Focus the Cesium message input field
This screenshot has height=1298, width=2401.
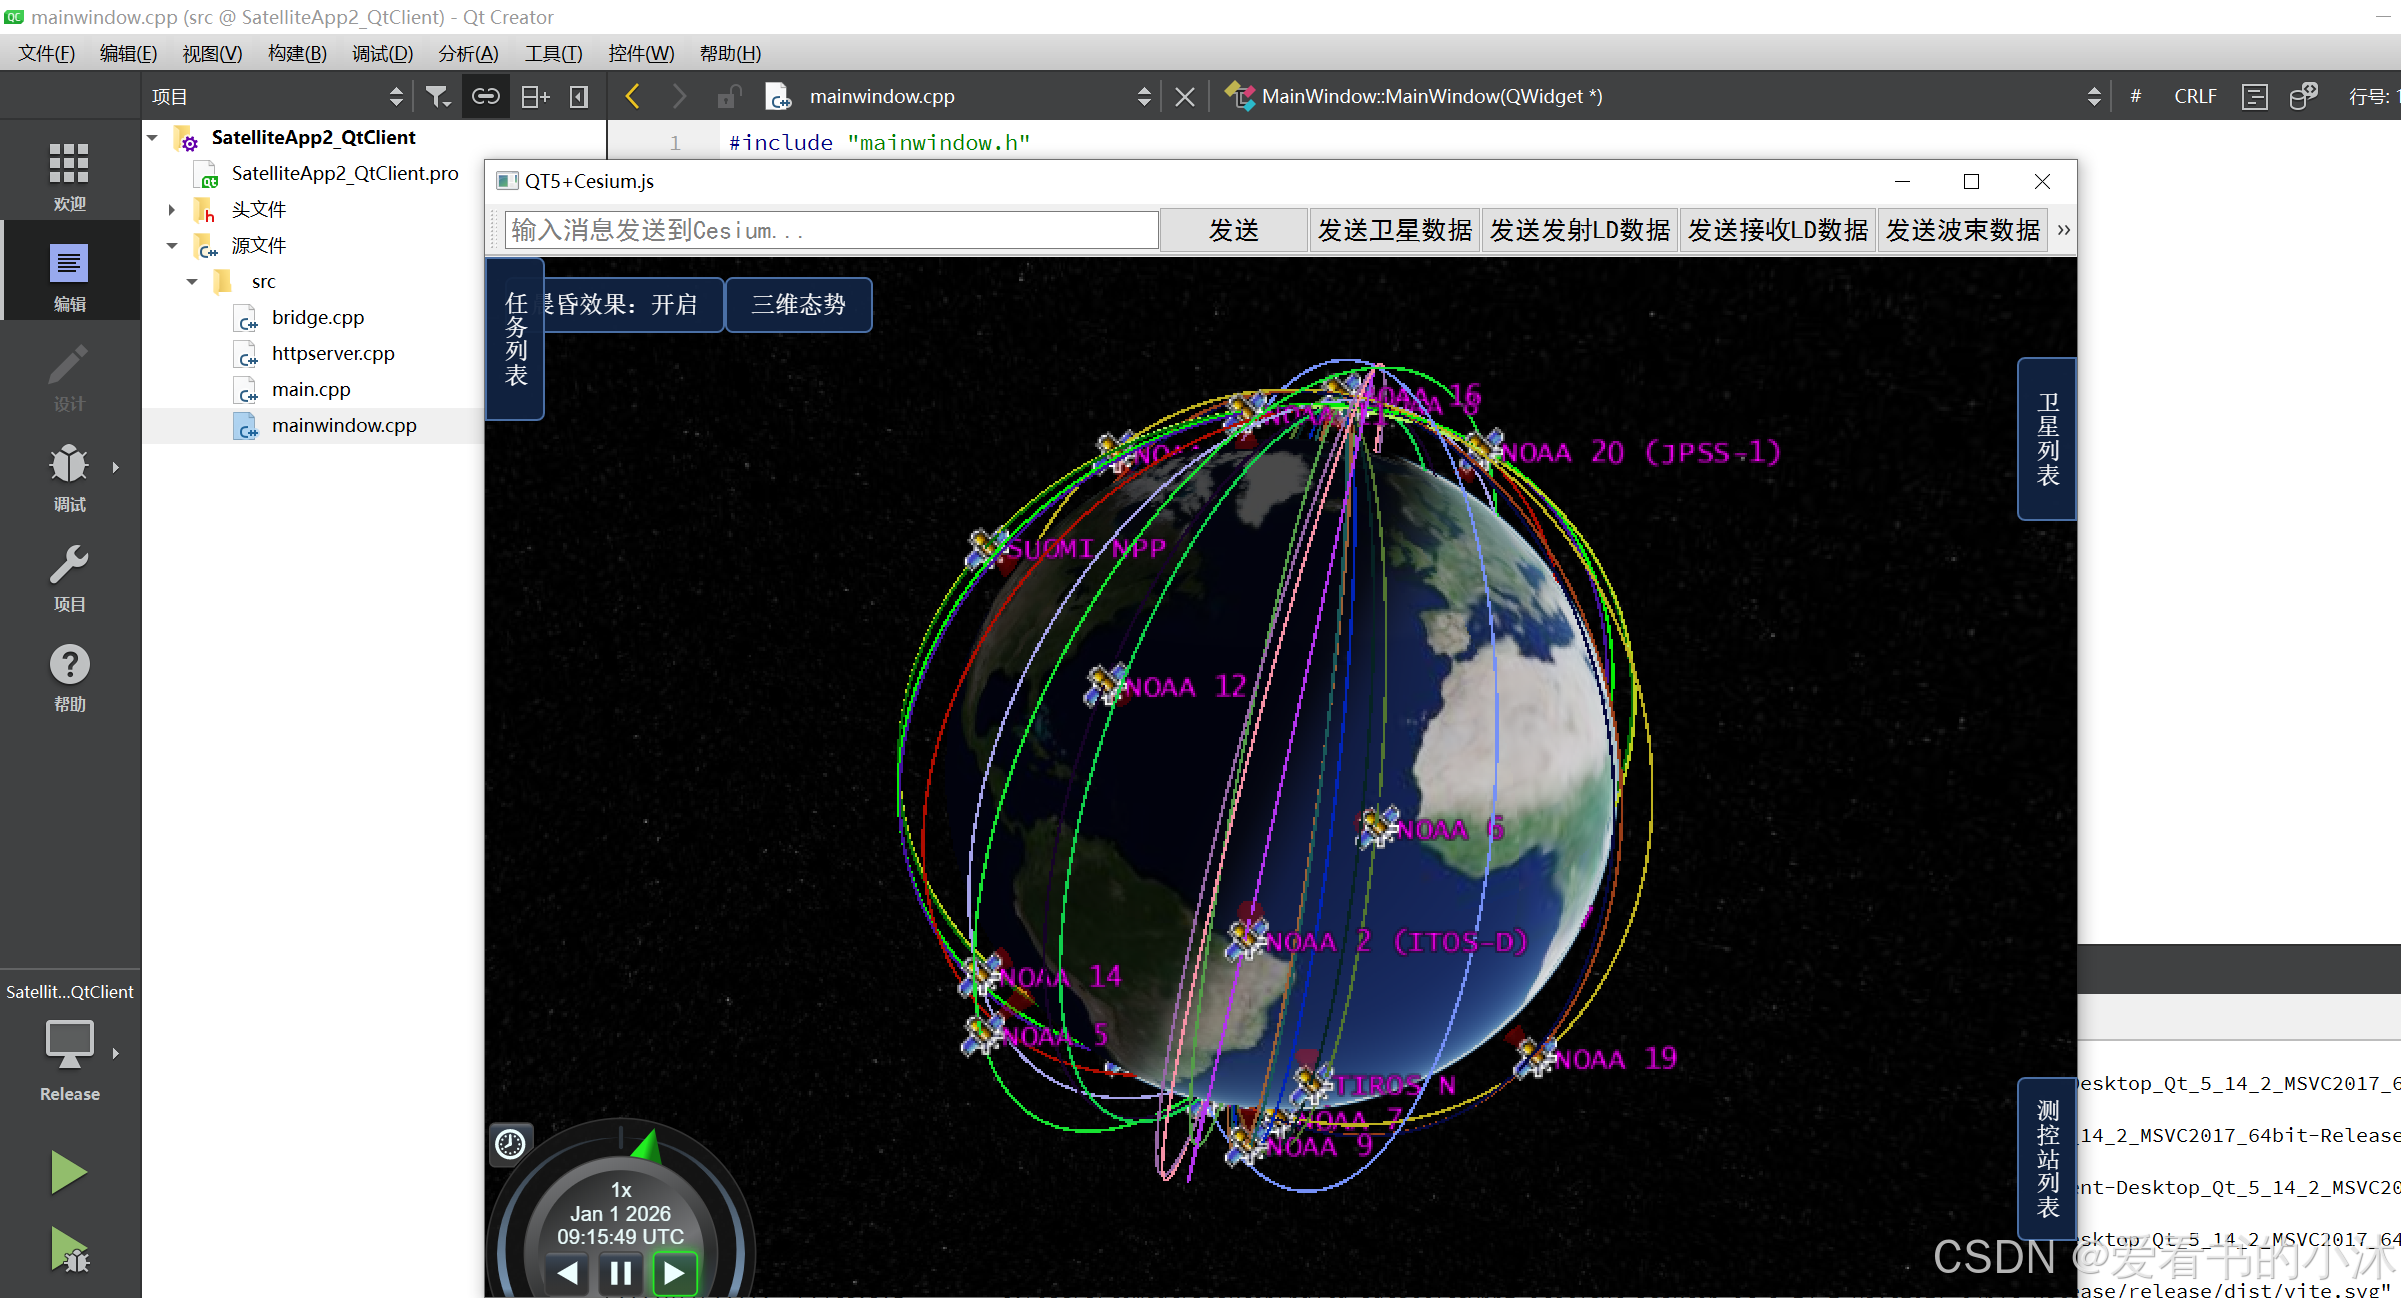(832, 230)
